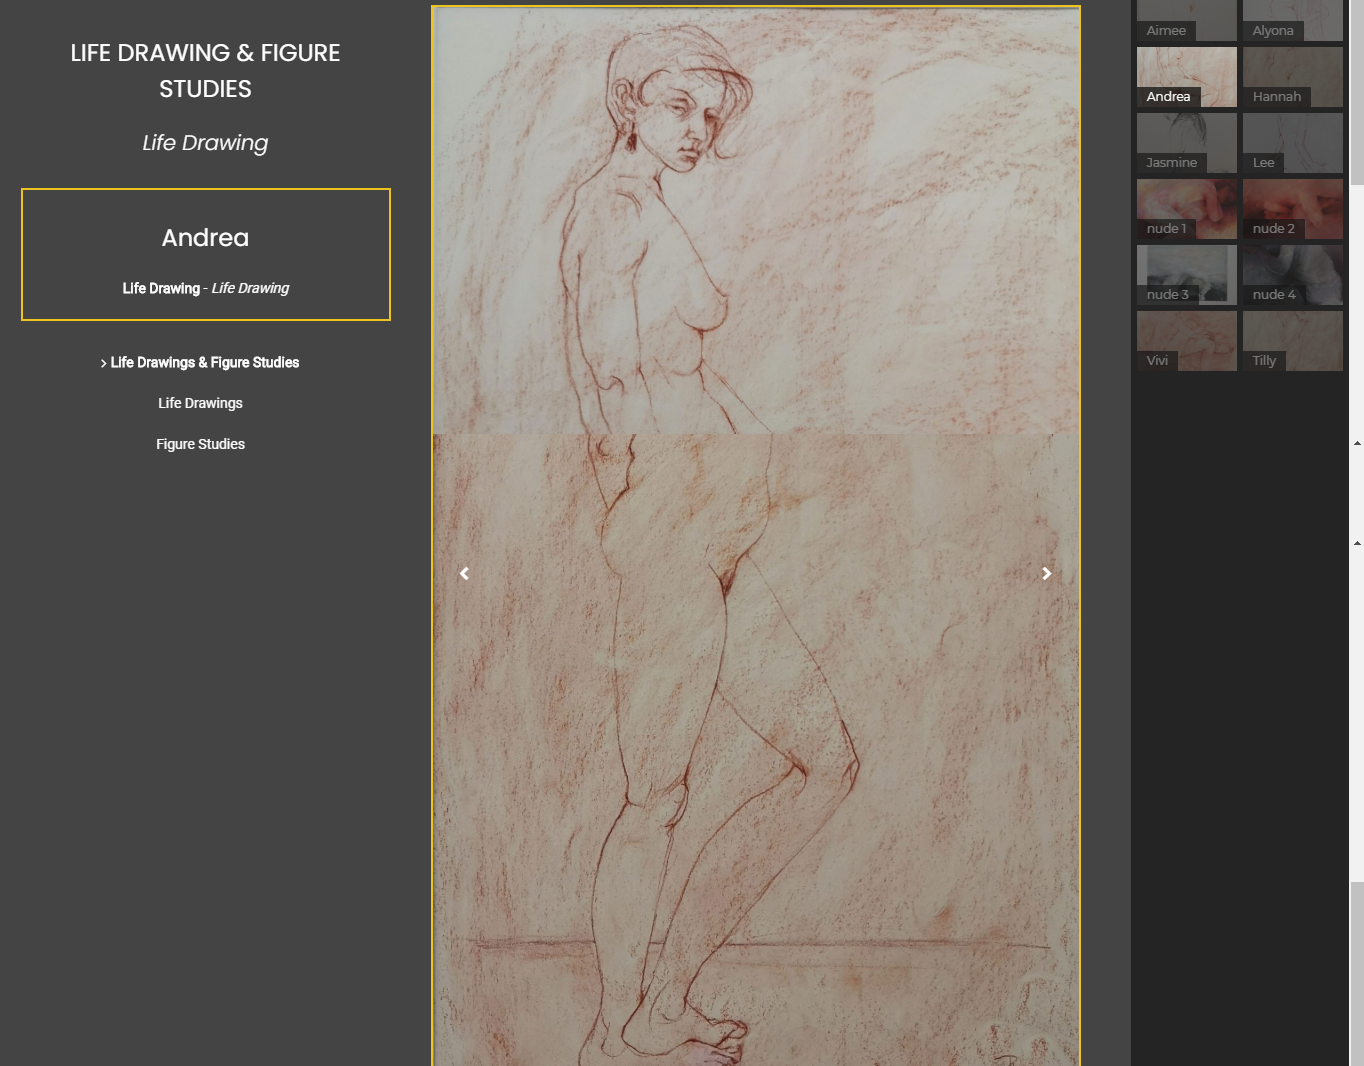1364x1066 pixels.
Task: View the Lee drawing thumbnail
Action: [1293, 143]
